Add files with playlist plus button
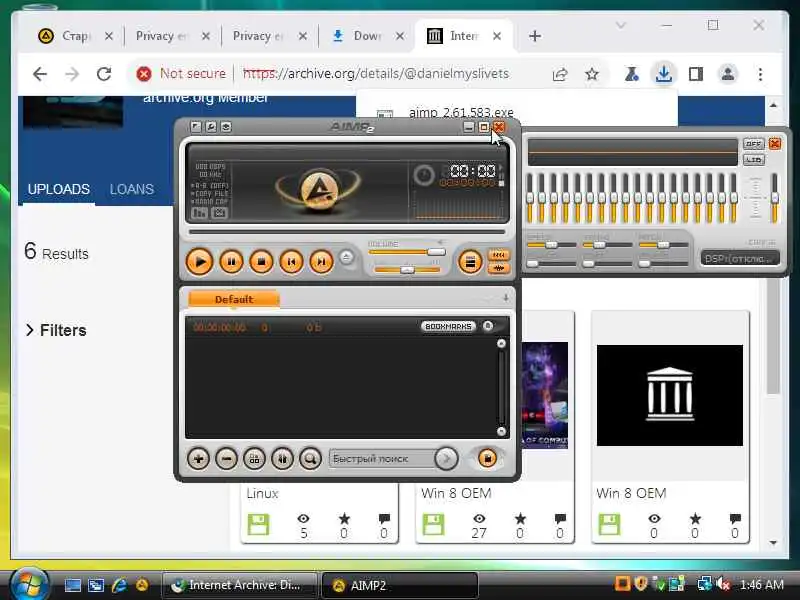Viewport: 800px width, 600px height. tap(198, 459)
